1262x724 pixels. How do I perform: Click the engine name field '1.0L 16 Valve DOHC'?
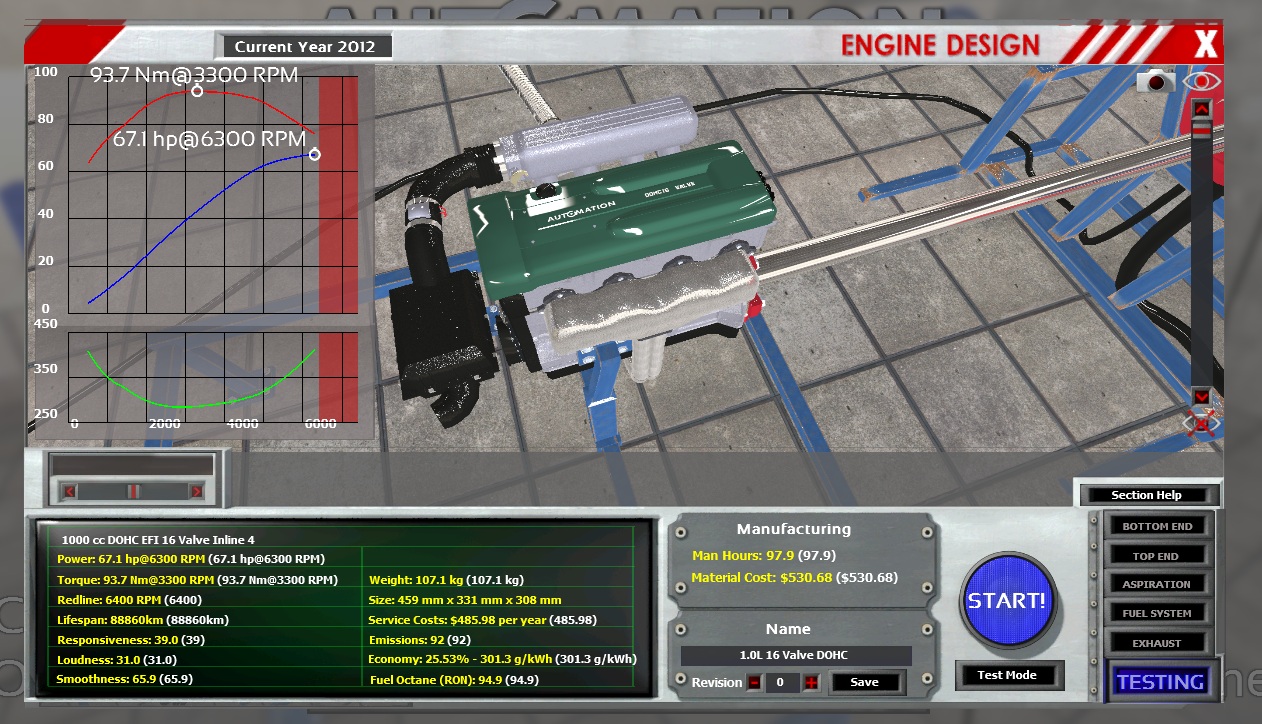point(796,655)
